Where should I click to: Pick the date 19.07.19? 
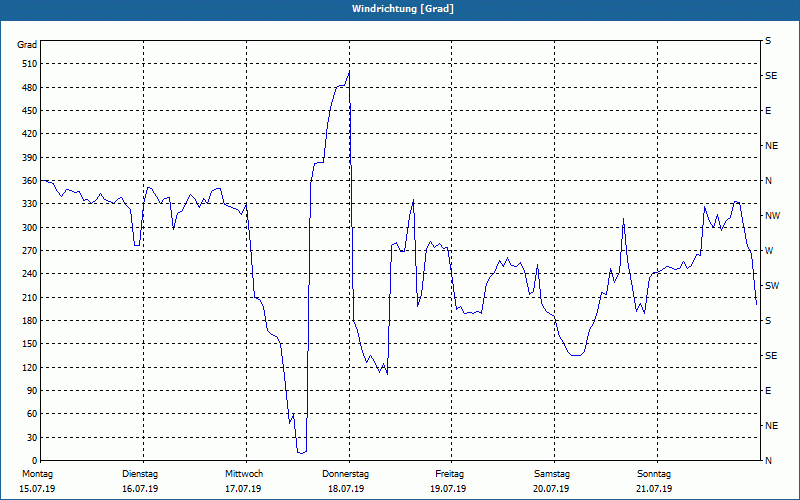448,489
